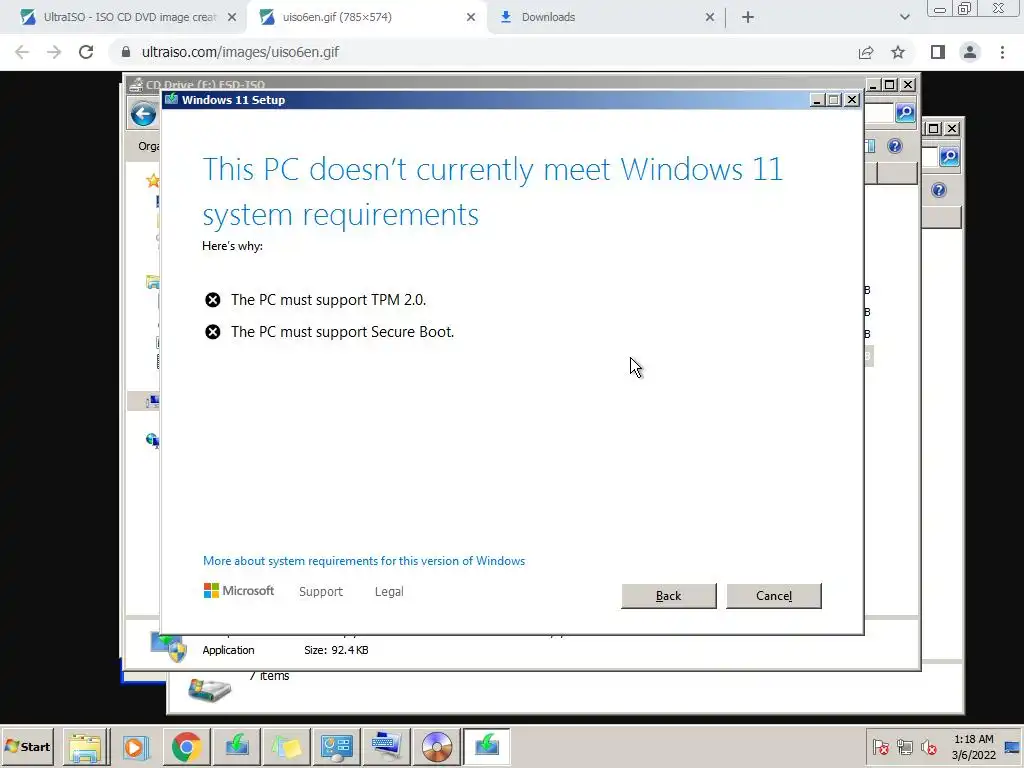The image size is (1024, 768).
Task: Click the blue back arrow in CD Drive window
Action: [x=143, y=114]
